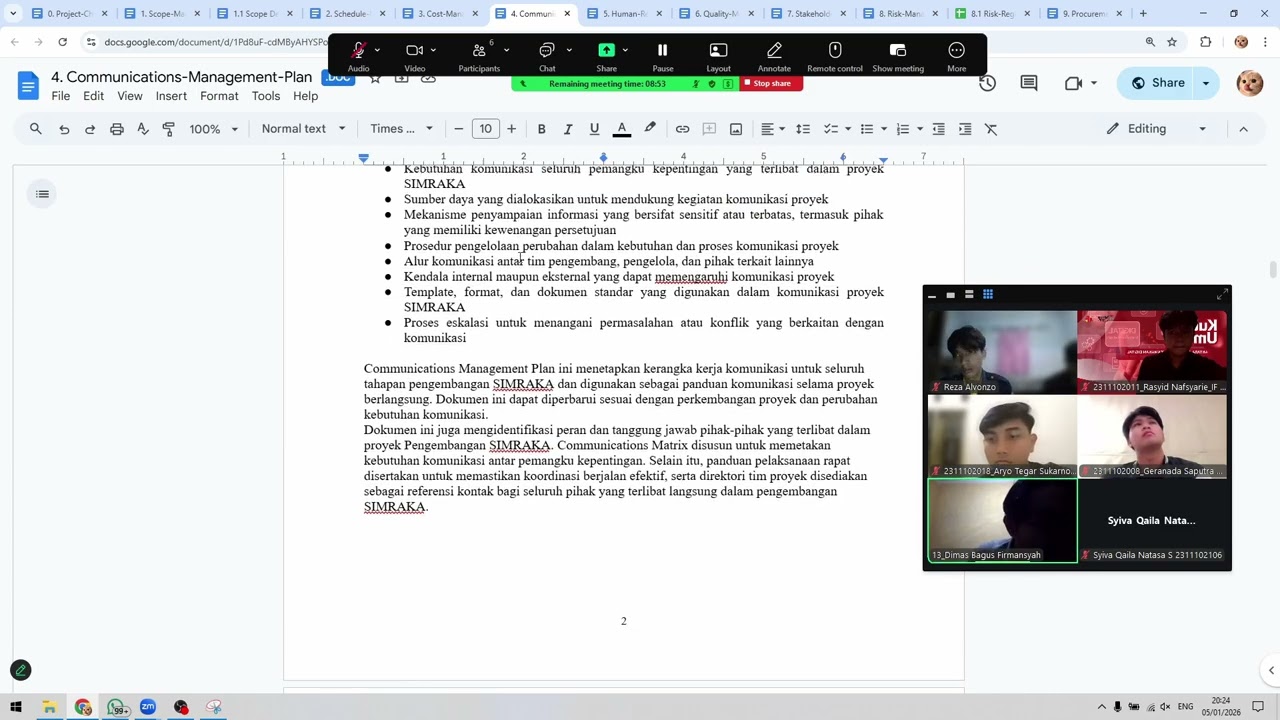
Task: Show the document outline sidebar
Action: 42,194
